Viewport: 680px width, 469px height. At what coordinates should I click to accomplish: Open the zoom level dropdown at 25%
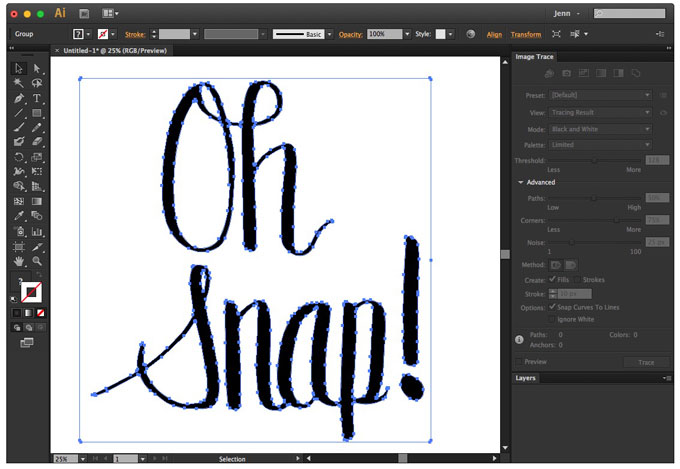(x=82, y=459)
